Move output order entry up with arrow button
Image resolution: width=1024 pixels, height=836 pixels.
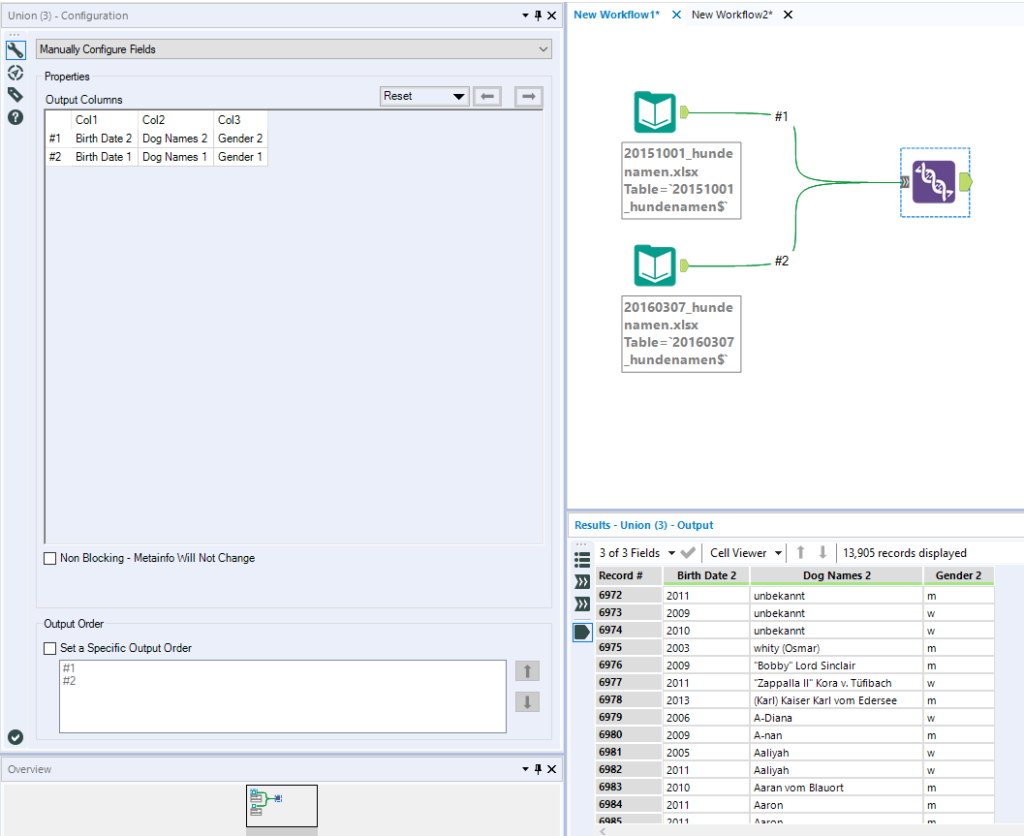tap(527, 671)
